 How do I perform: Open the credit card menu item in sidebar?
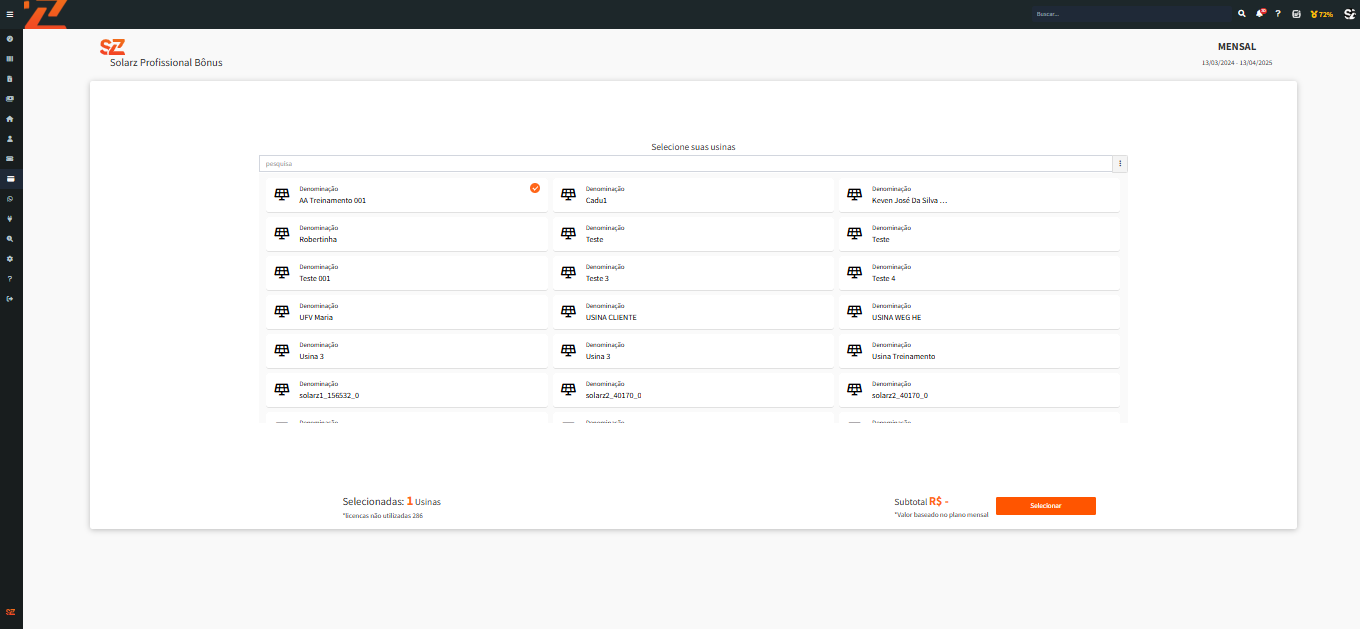[10, 179]
